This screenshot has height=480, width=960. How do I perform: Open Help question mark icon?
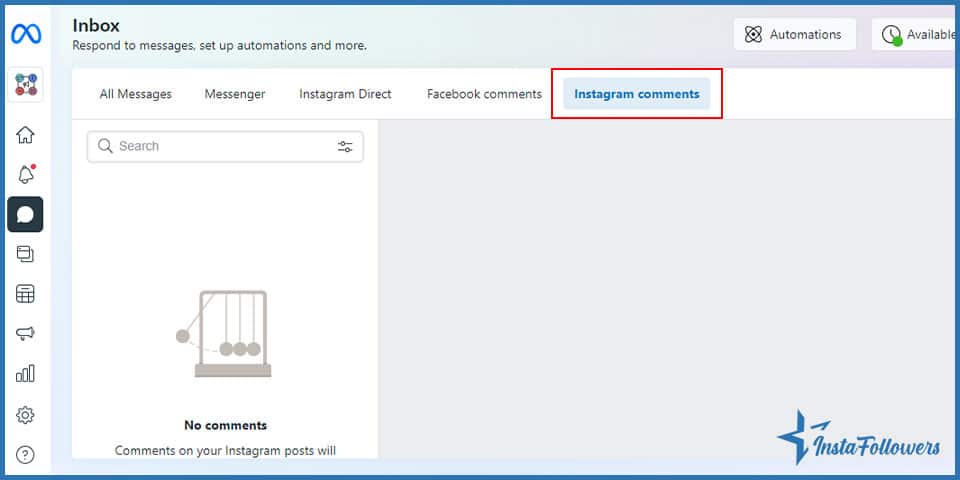click(25, 455)
